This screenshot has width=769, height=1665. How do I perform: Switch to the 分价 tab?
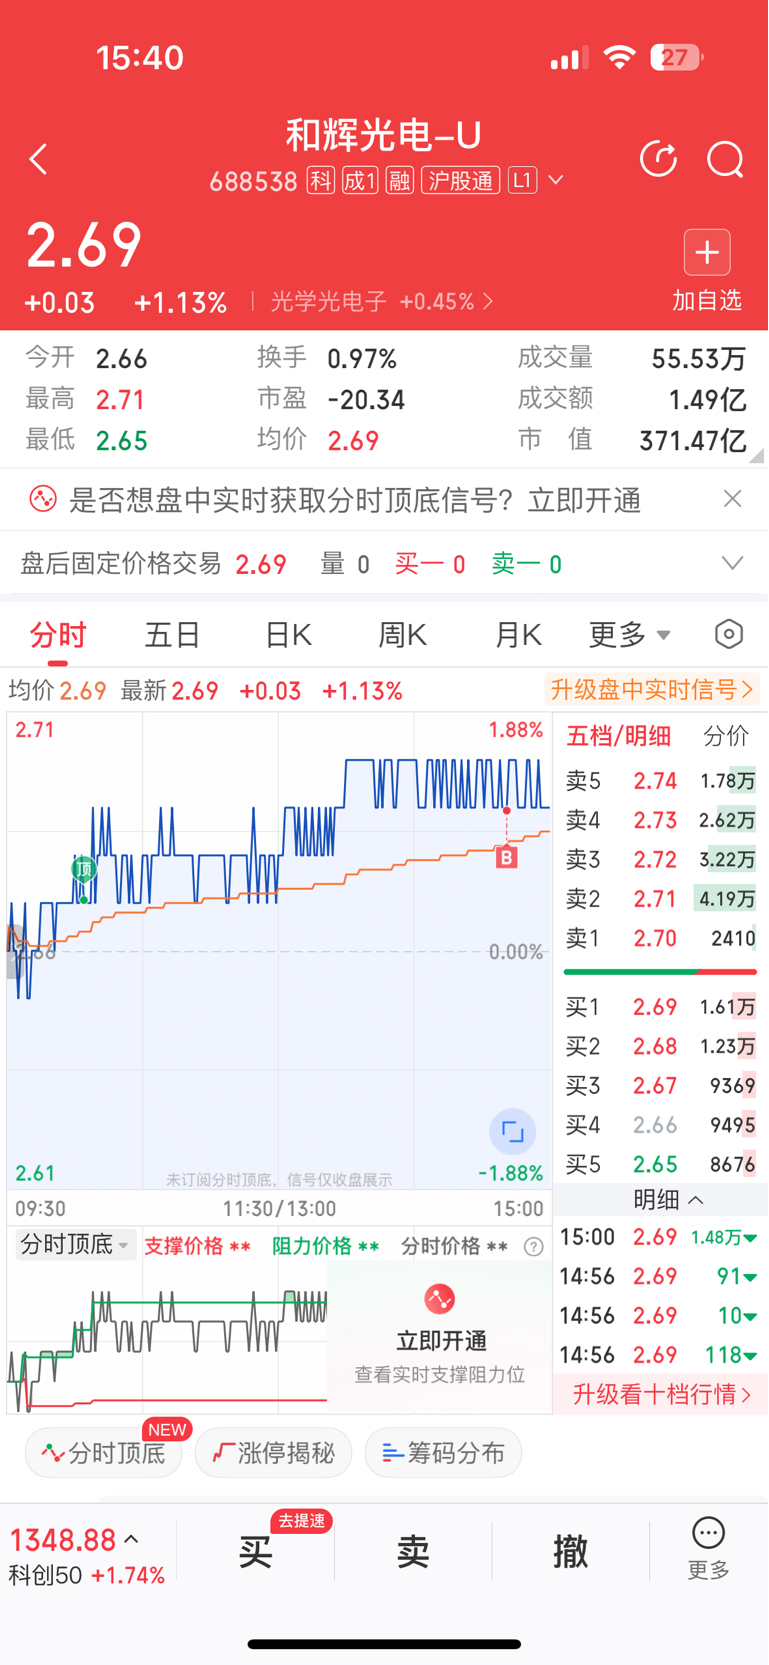(x=726, y=736)
